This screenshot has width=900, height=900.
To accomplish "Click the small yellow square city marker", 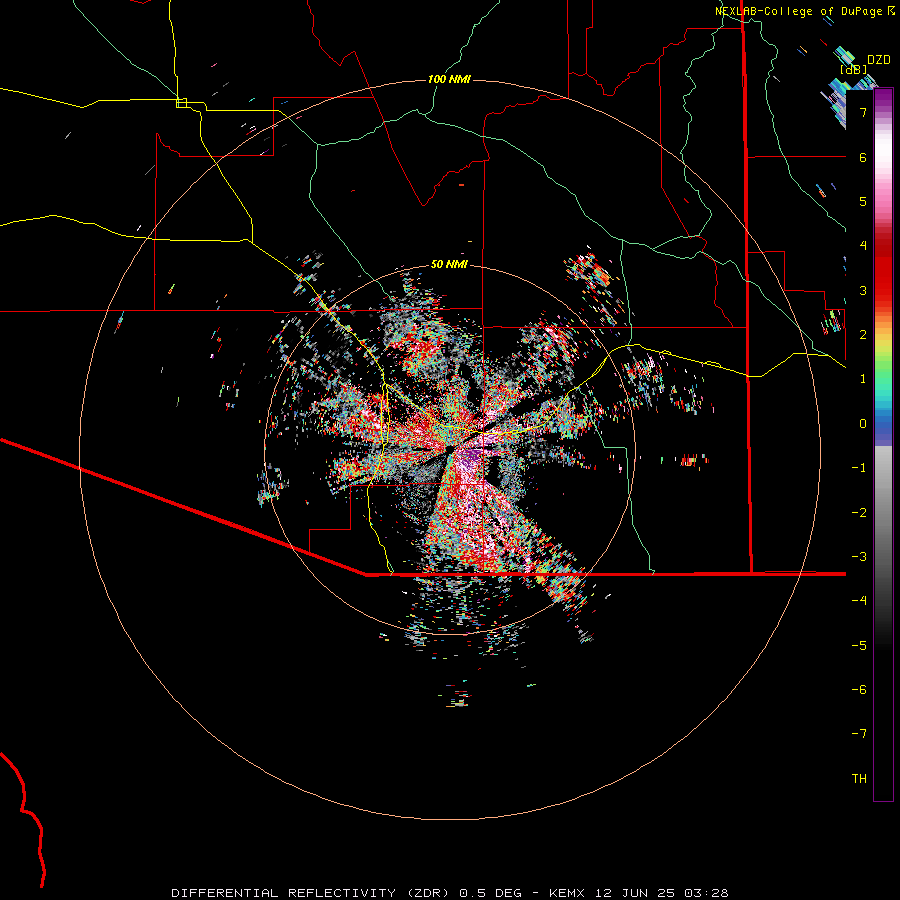I will click(181, 103).
